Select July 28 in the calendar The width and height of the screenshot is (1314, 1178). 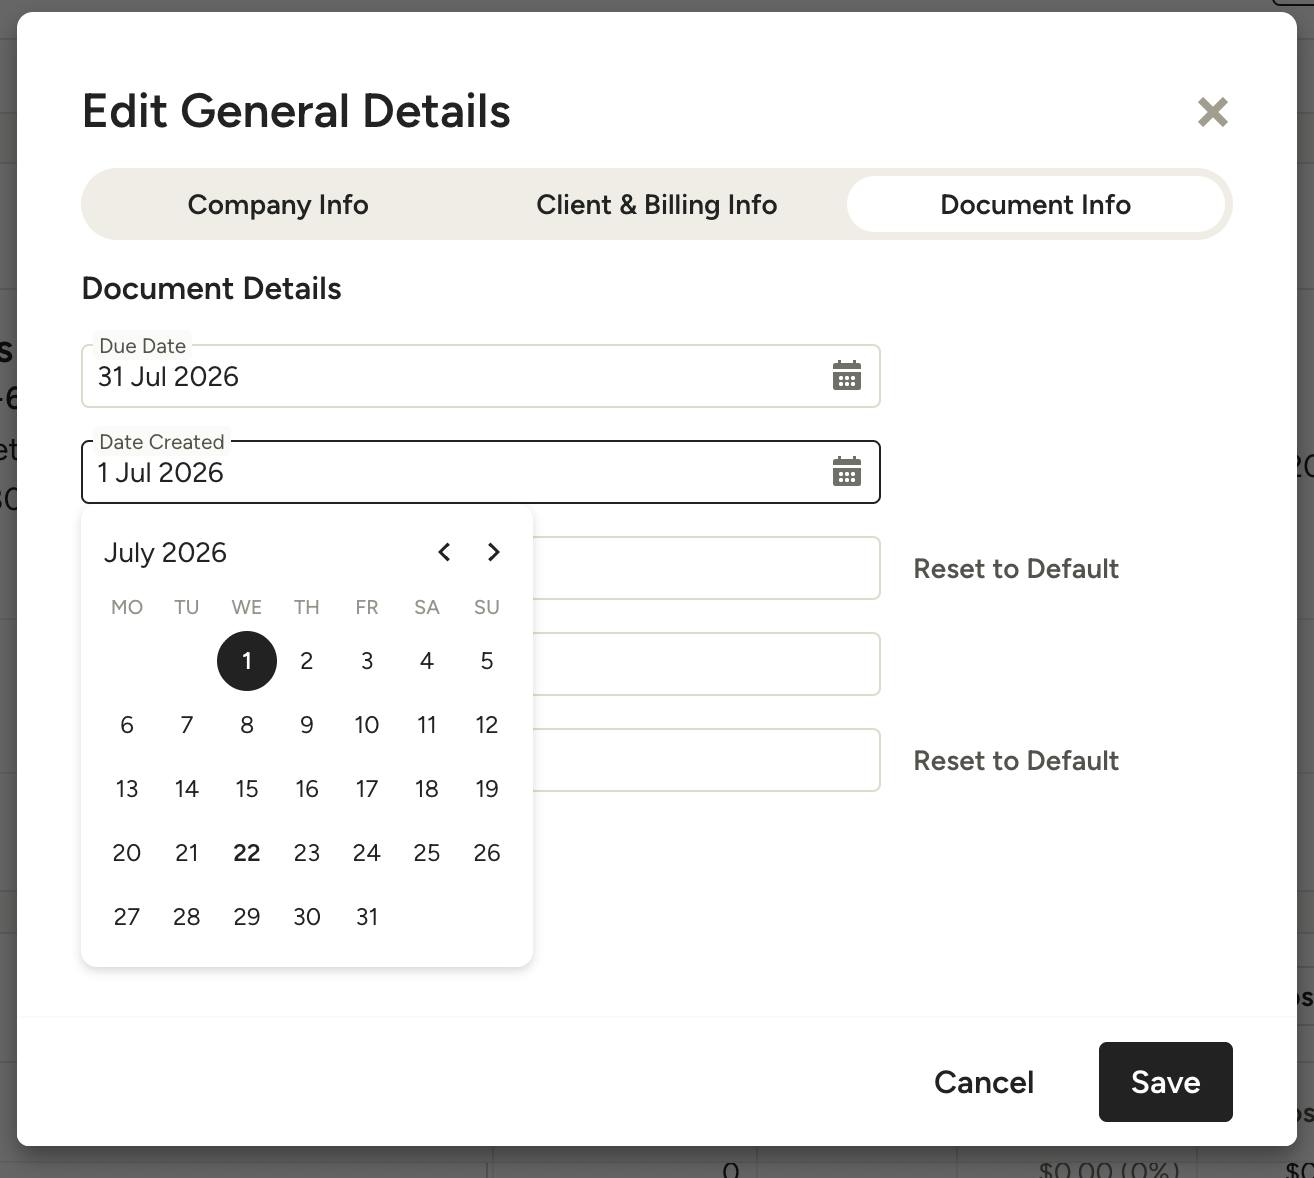click(187, 917)
